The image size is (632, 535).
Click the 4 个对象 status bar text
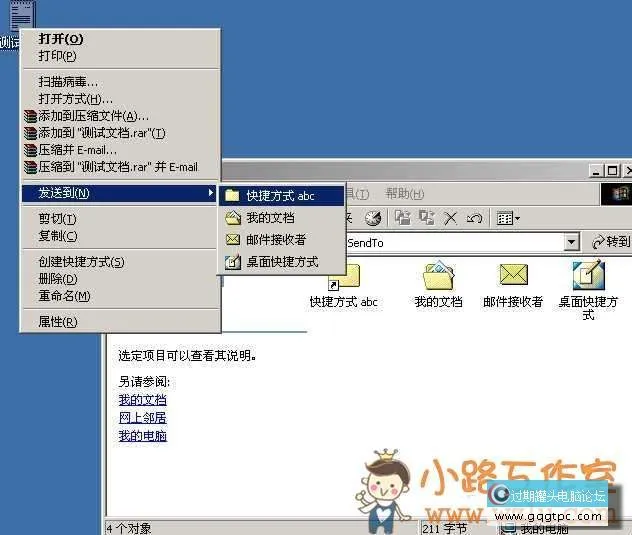coord(129,528)
